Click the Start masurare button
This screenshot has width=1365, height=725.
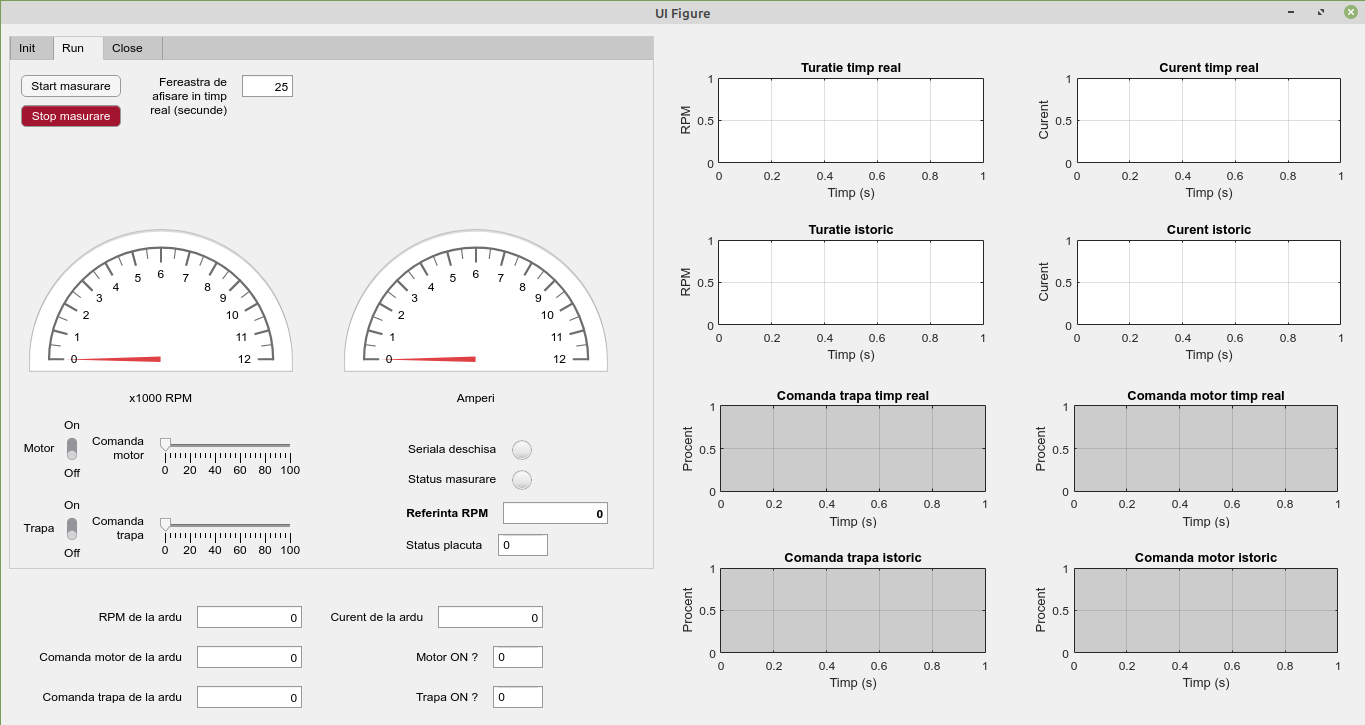[x=71, y=86]
